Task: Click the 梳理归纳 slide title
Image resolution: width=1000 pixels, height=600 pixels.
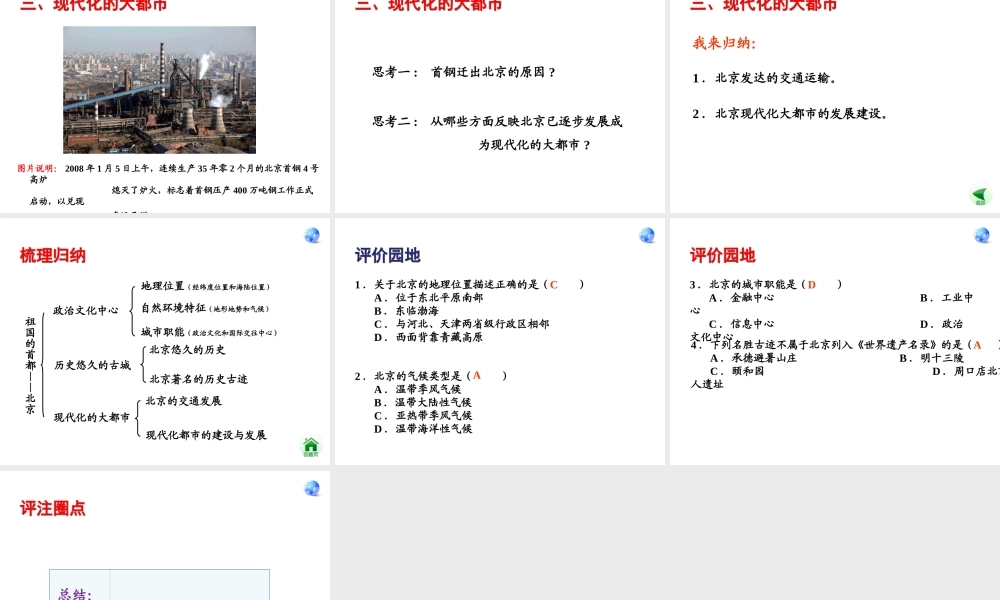Action: pyautogui.click(x=53, y=256)
